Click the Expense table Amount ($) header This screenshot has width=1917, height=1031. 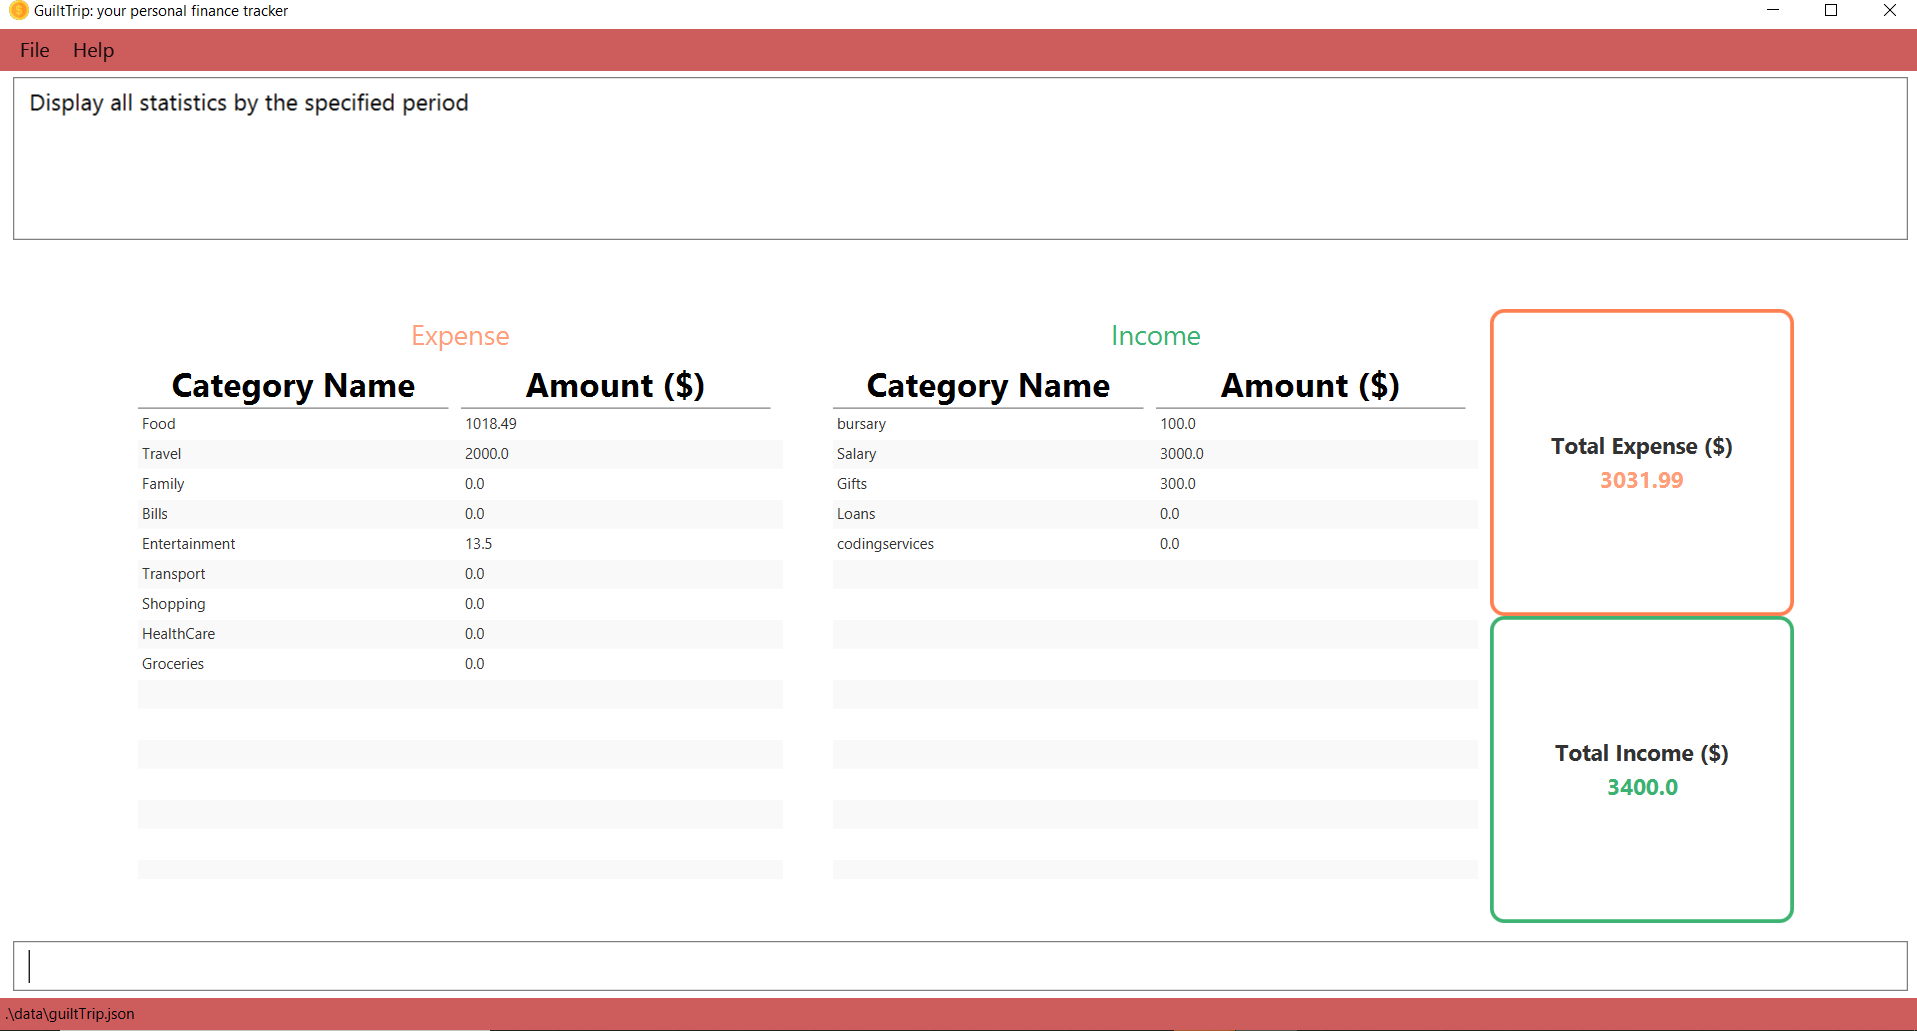[x=615, y=386]
